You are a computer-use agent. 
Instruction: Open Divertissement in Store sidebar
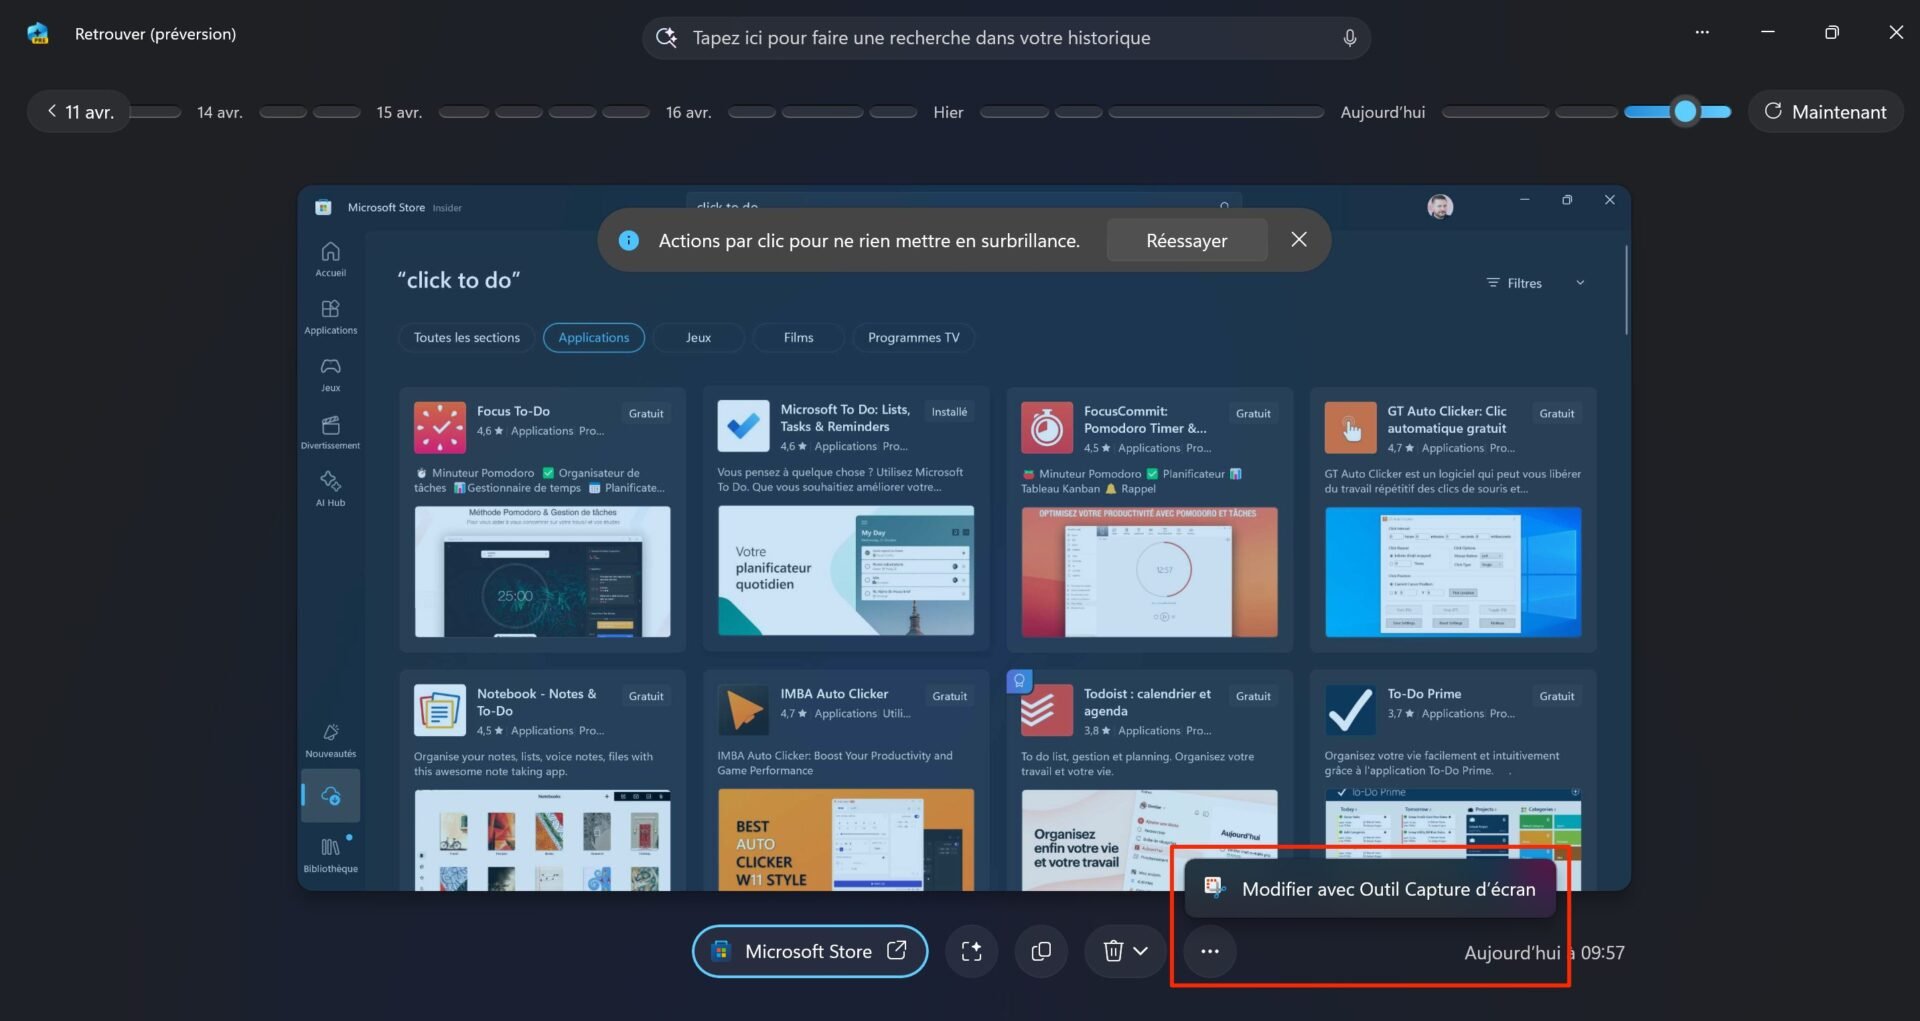click(330, 432)
